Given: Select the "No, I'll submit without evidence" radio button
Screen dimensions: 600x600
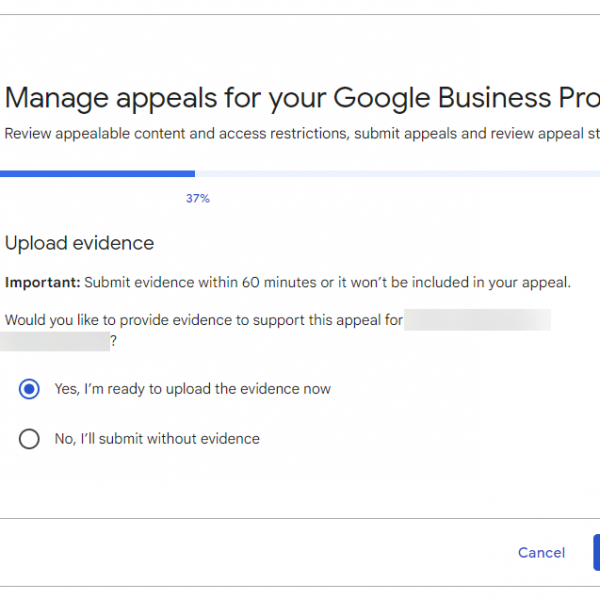Looking at the screenshot, I should (29, 439).
